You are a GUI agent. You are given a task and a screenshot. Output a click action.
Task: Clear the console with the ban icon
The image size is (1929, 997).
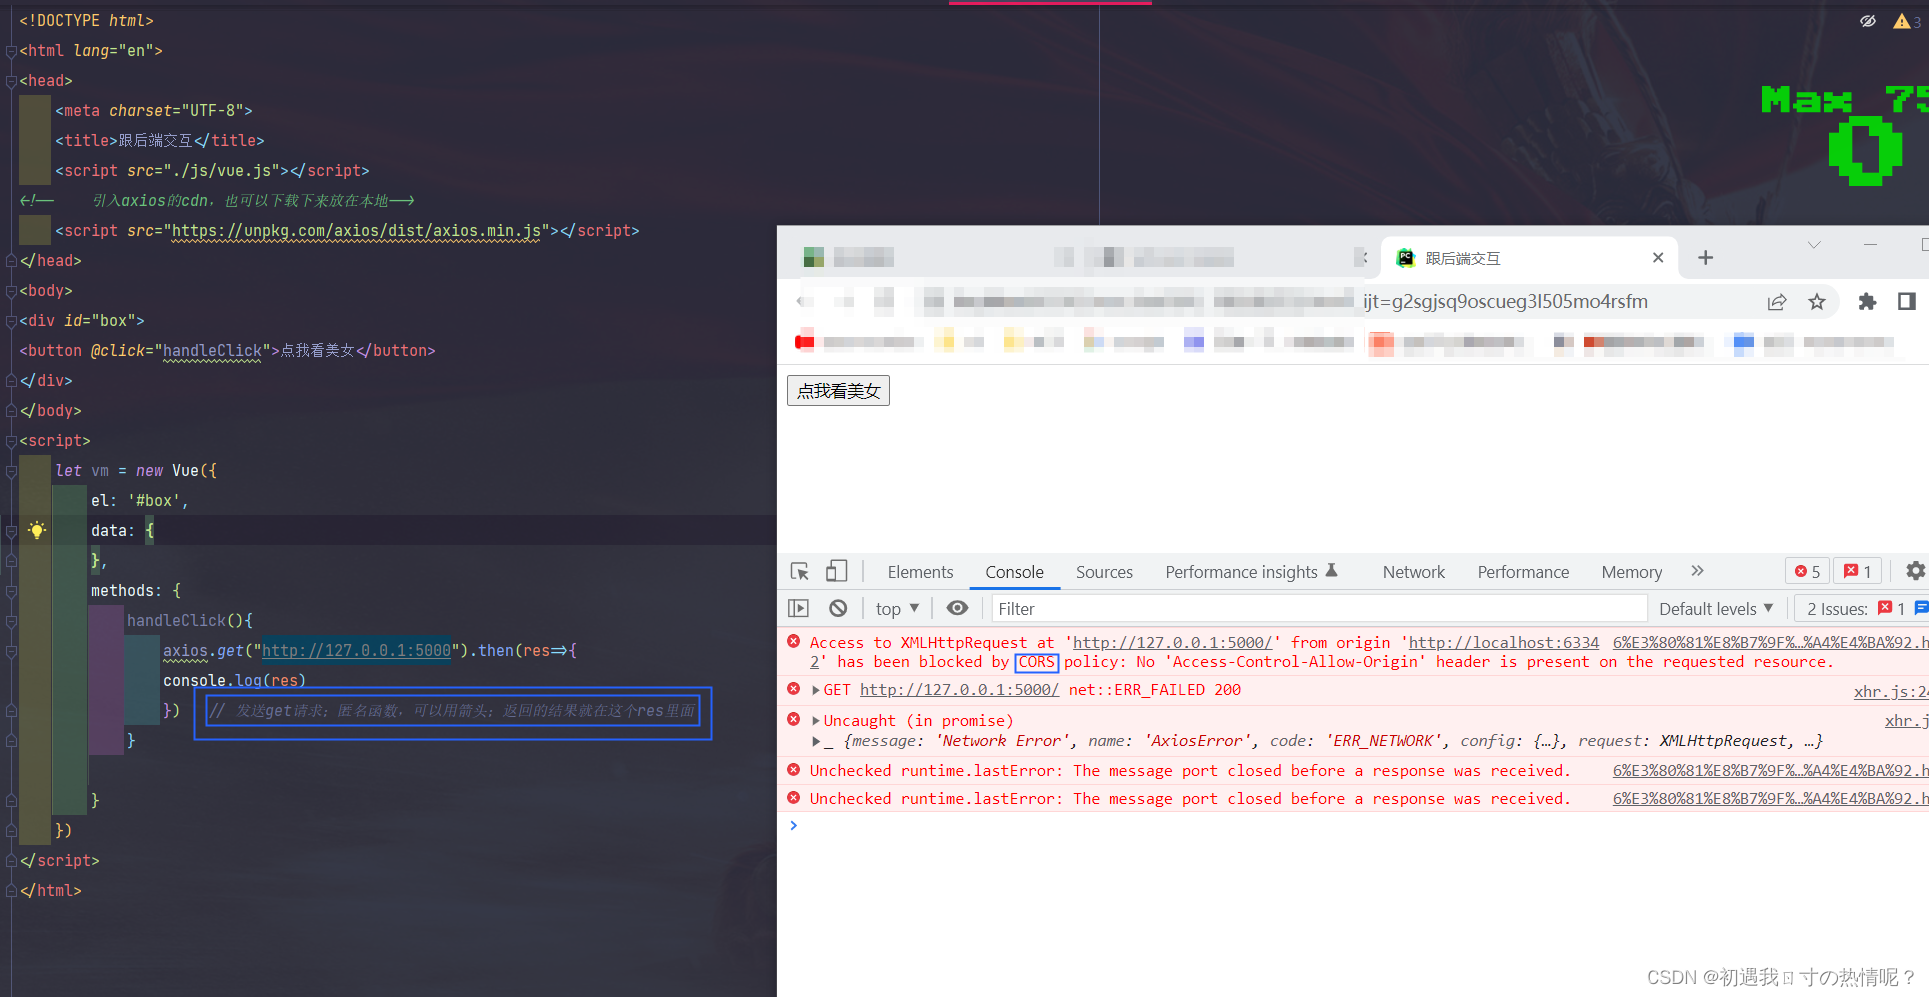[x=838, y=608]
